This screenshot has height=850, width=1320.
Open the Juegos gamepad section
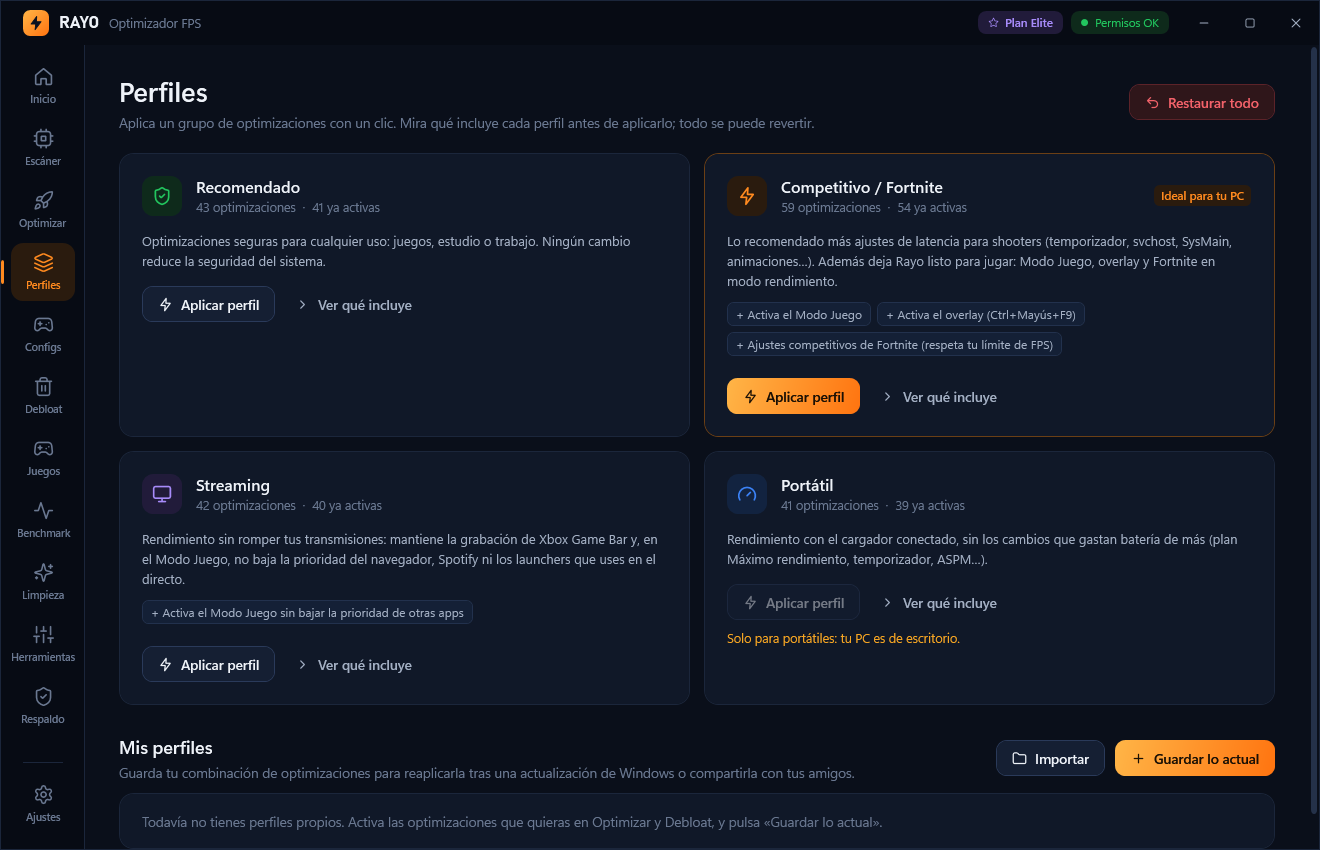point(43,458)
